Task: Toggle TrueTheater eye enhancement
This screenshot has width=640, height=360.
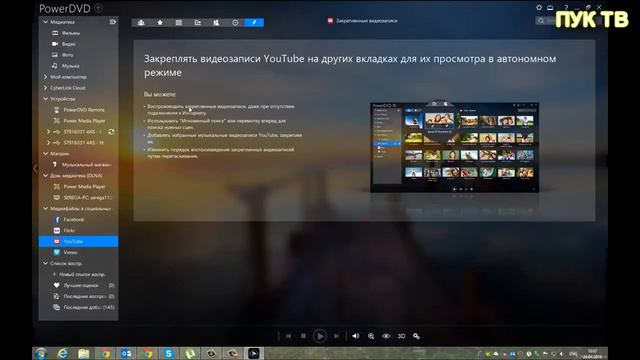Action: (x=386, y=336)
